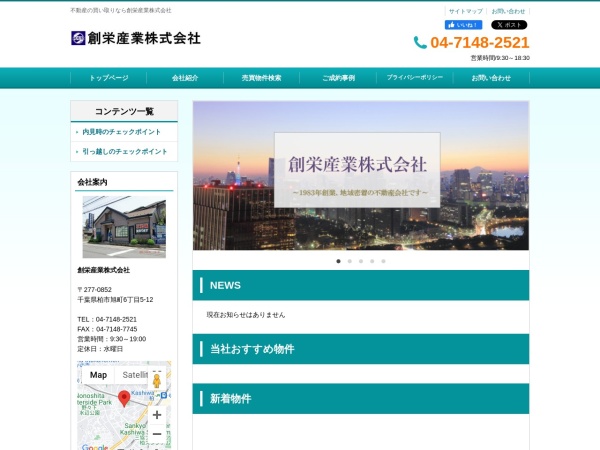Open 引っ越しのチェックポイント sidebar link
The image size is (600, 450).
[125, 152]
